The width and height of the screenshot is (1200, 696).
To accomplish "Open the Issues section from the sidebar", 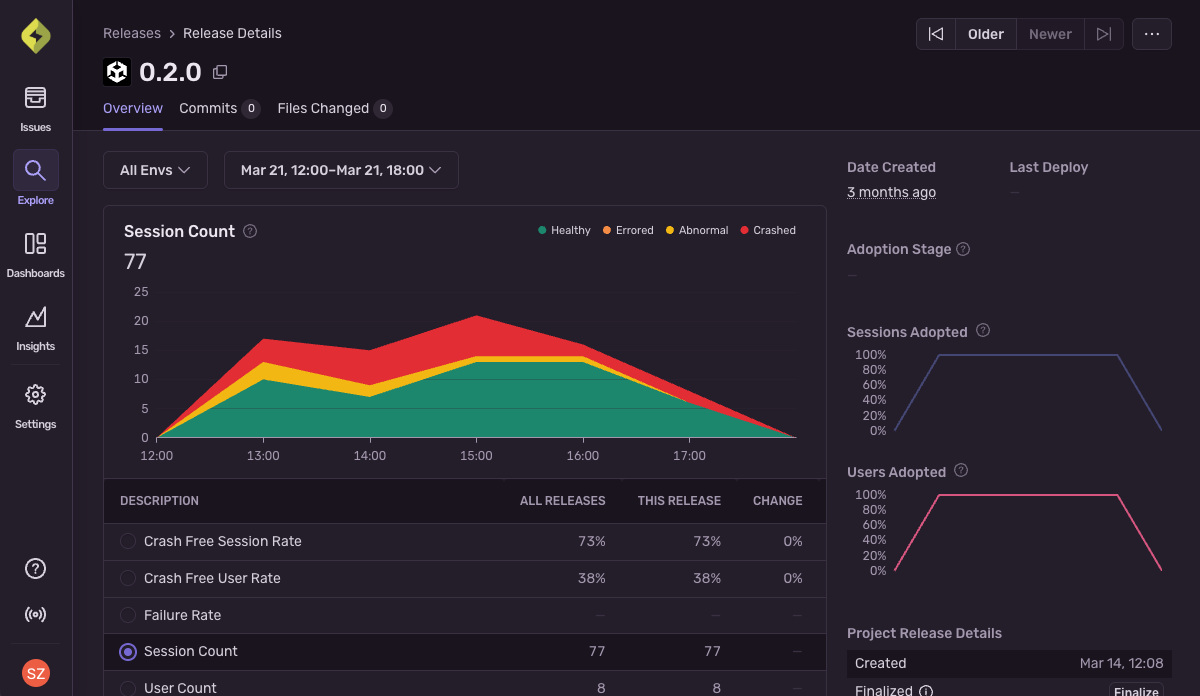I will coord(35,107).
